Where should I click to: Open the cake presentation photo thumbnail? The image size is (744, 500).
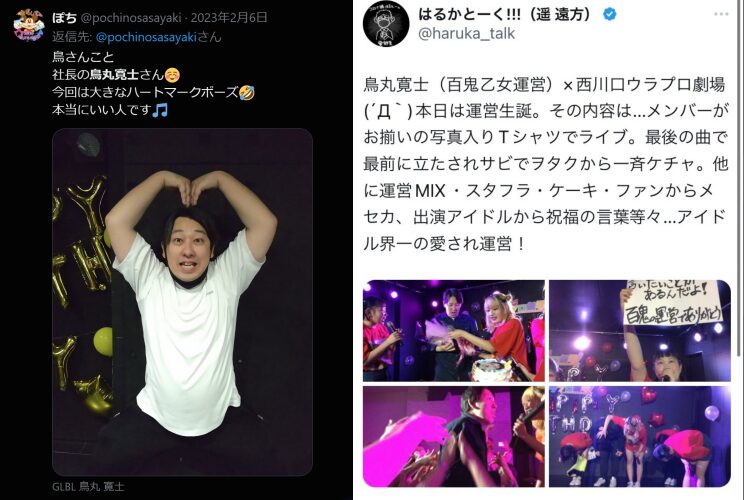(x=454, y=331)
